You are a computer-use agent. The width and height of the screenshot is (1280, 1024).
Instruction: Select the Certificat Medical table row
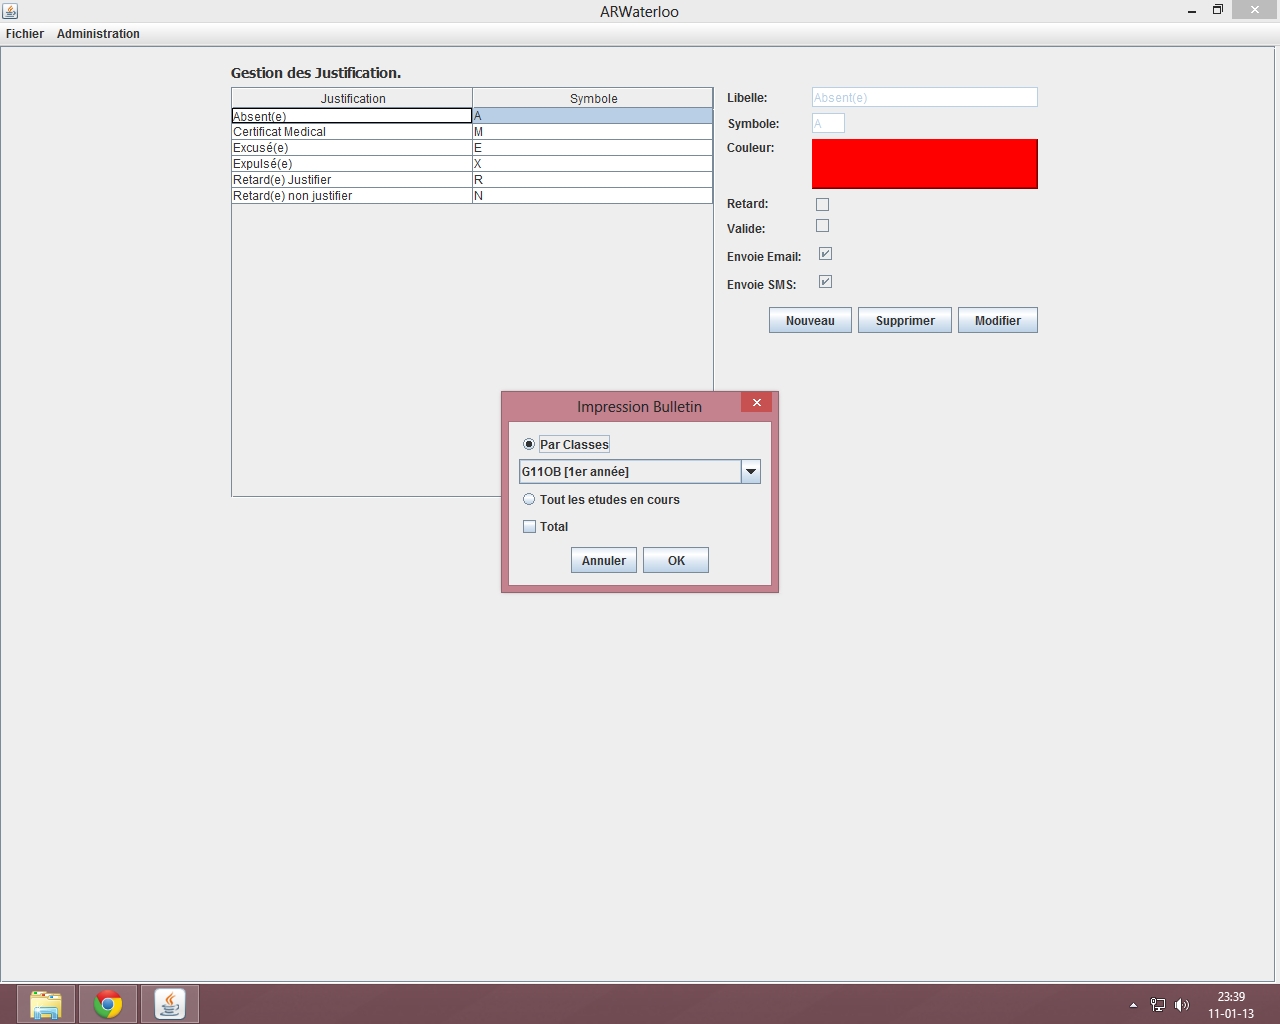351,132
